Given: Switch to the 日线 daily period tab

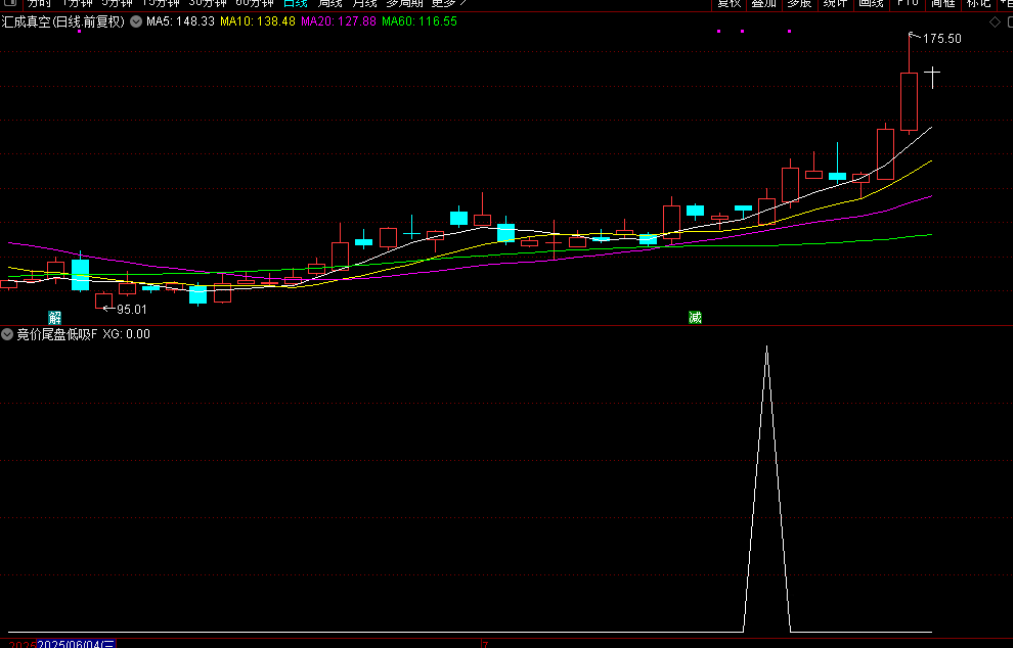Looking at the screenshot, I should (x=295, y=4).
